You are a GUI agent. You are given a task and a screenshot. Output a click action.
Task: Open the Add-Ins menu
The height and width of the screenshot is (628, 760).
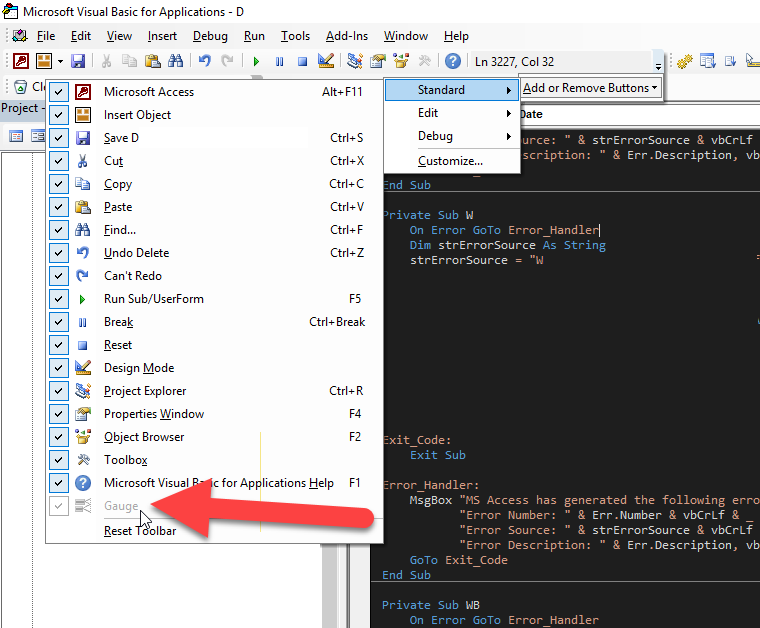point(347,36)
